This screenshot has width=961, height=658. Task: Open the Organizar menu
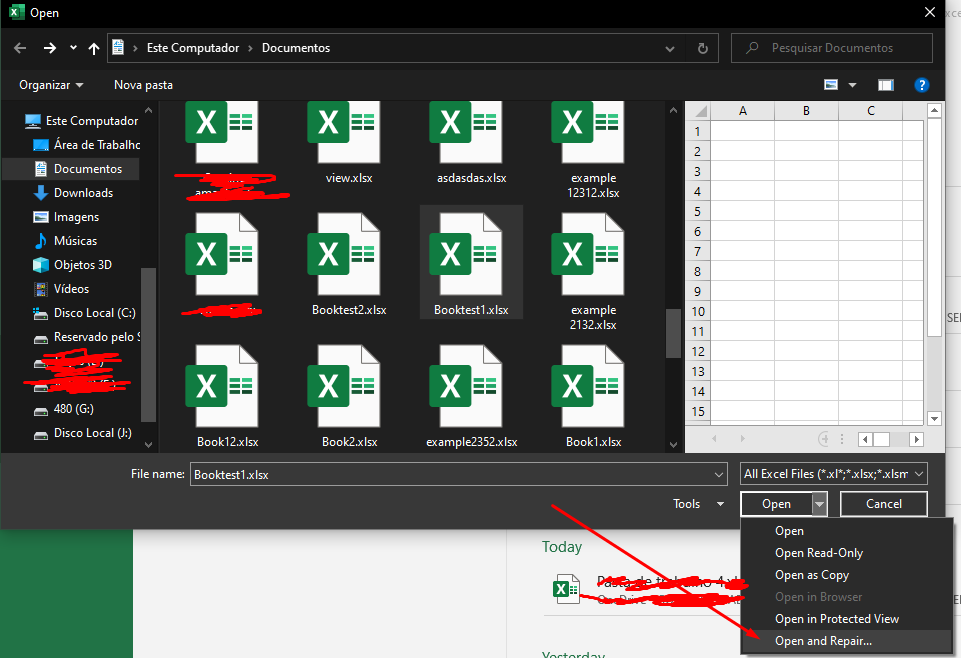51,85
